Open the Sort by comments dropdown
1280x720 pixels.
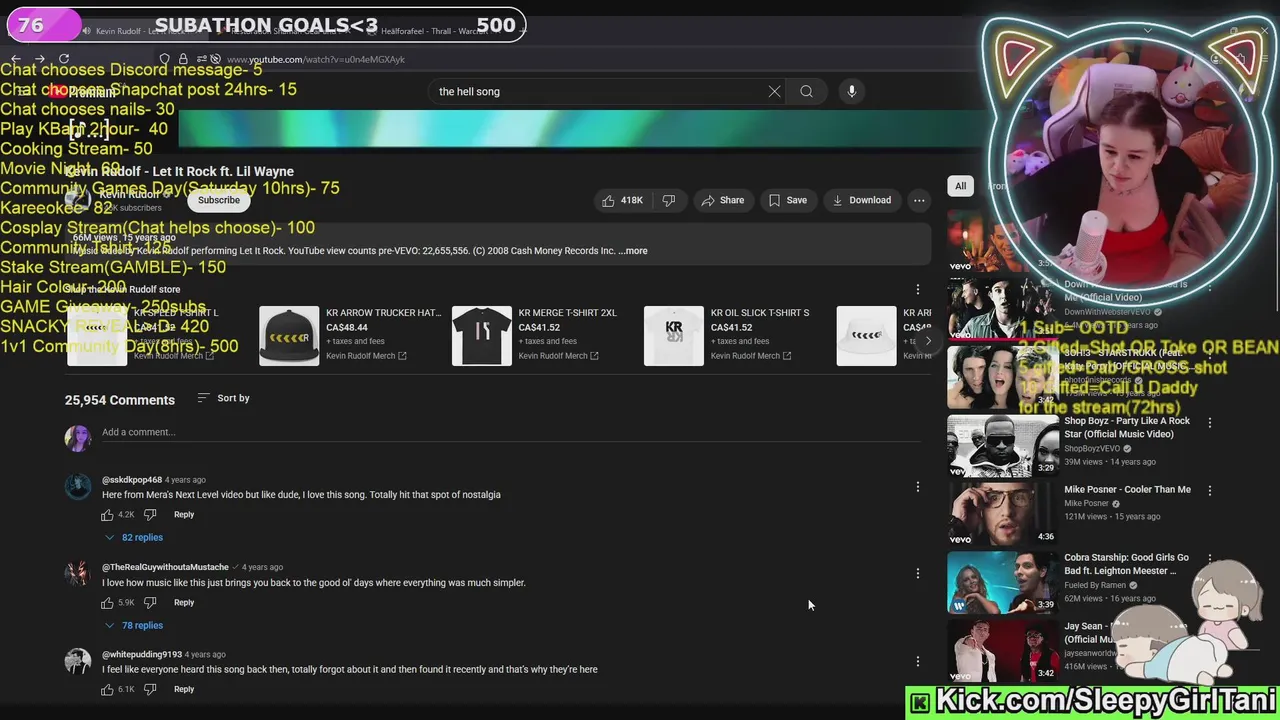click(x=223, y=398)
